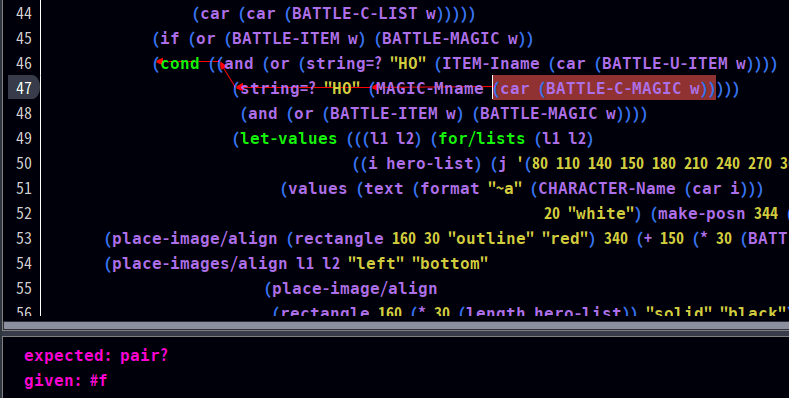Click the green 'for/lists' keyword
The width and height of the screenshot is (789, 398).
click(482, 138)
